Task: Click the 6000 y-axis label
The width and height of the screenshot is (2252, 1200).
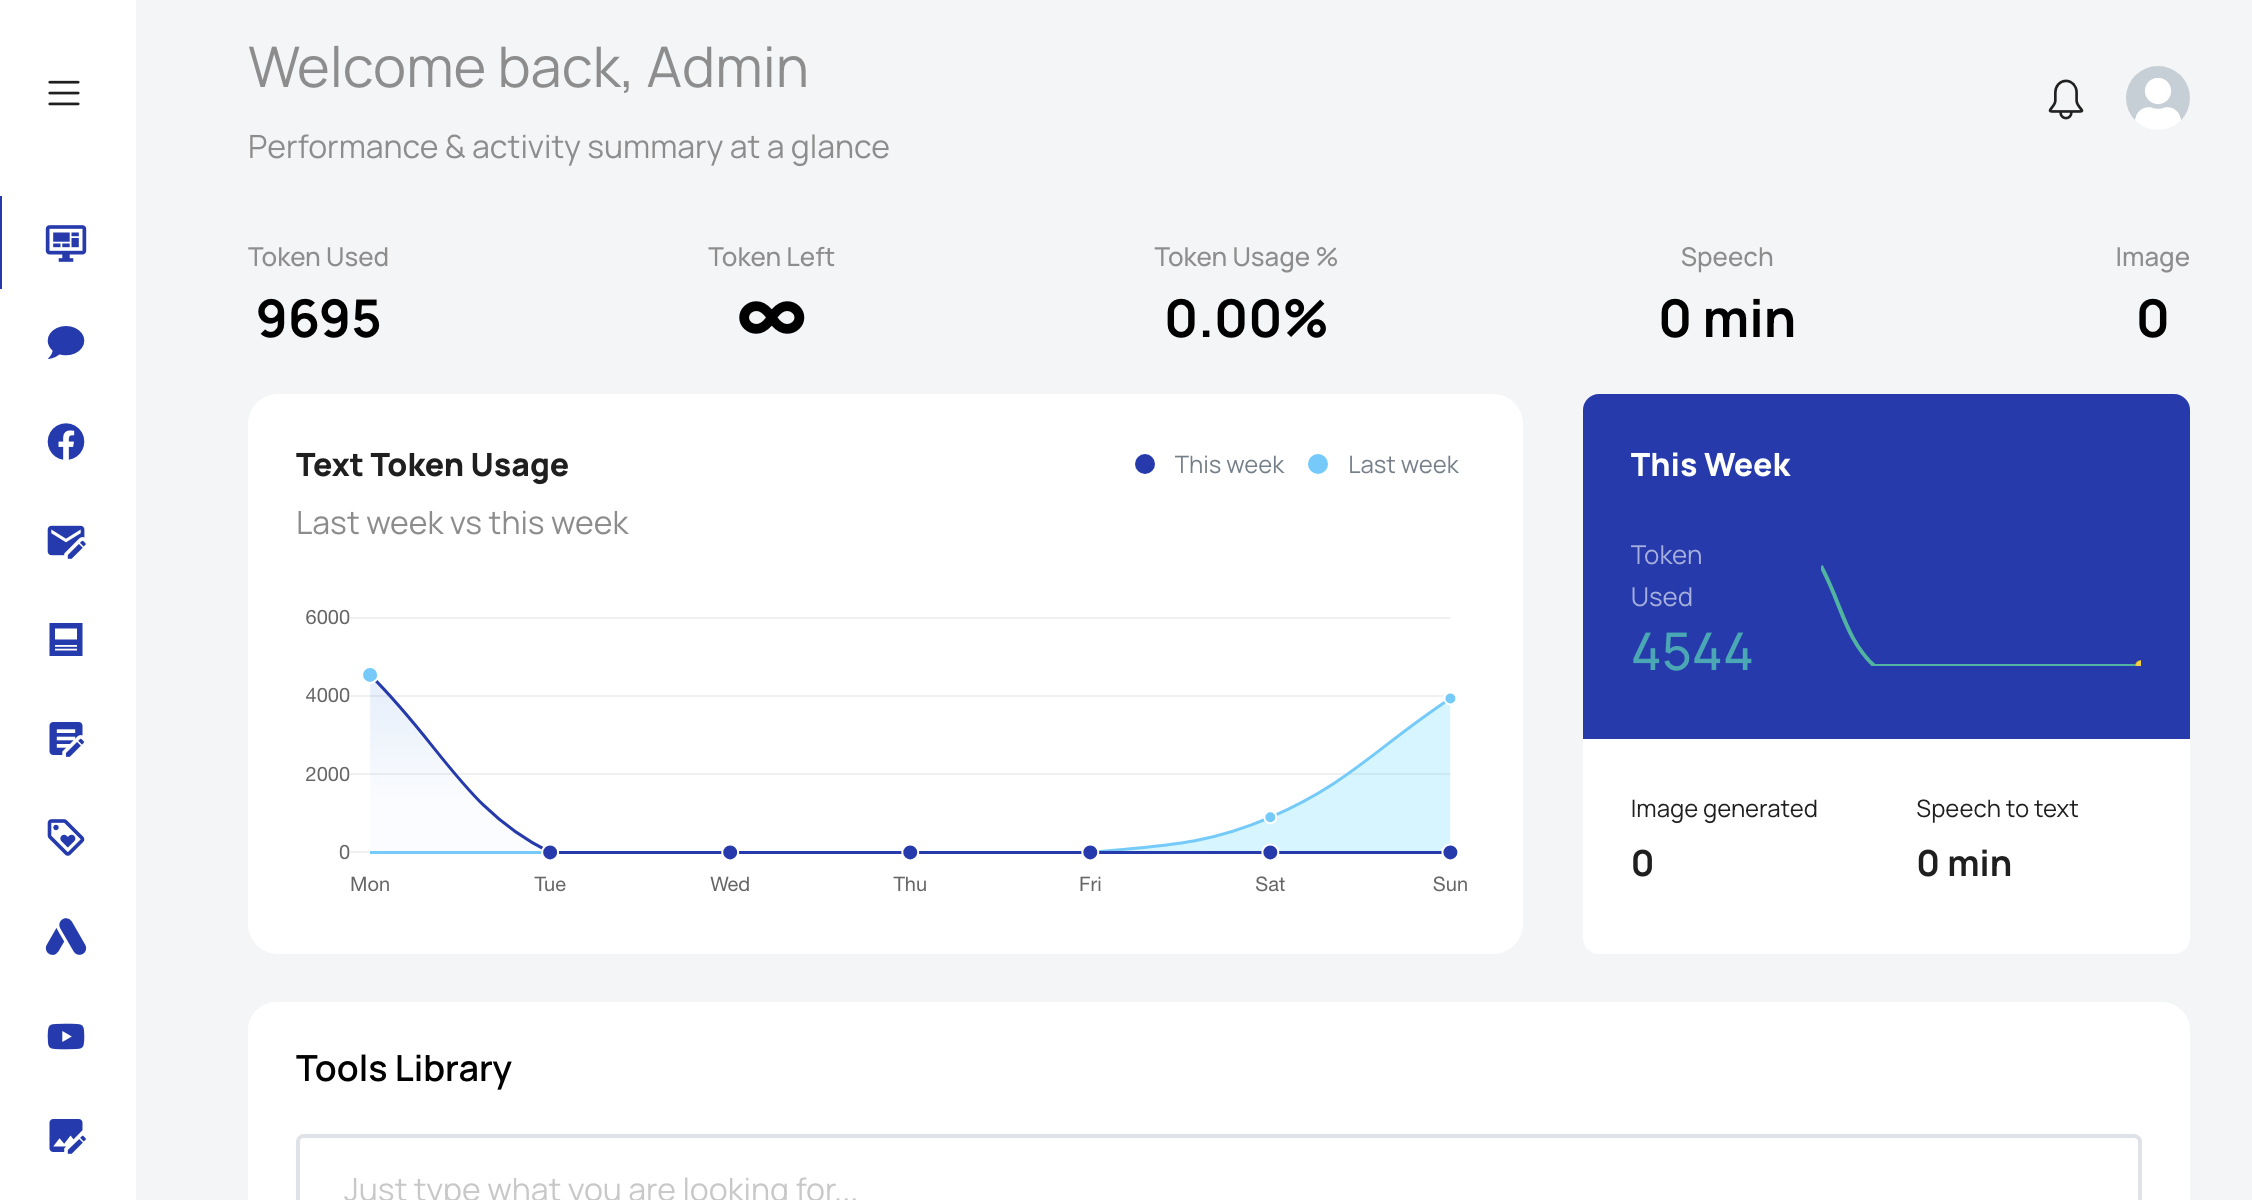Action: point(327,618)
